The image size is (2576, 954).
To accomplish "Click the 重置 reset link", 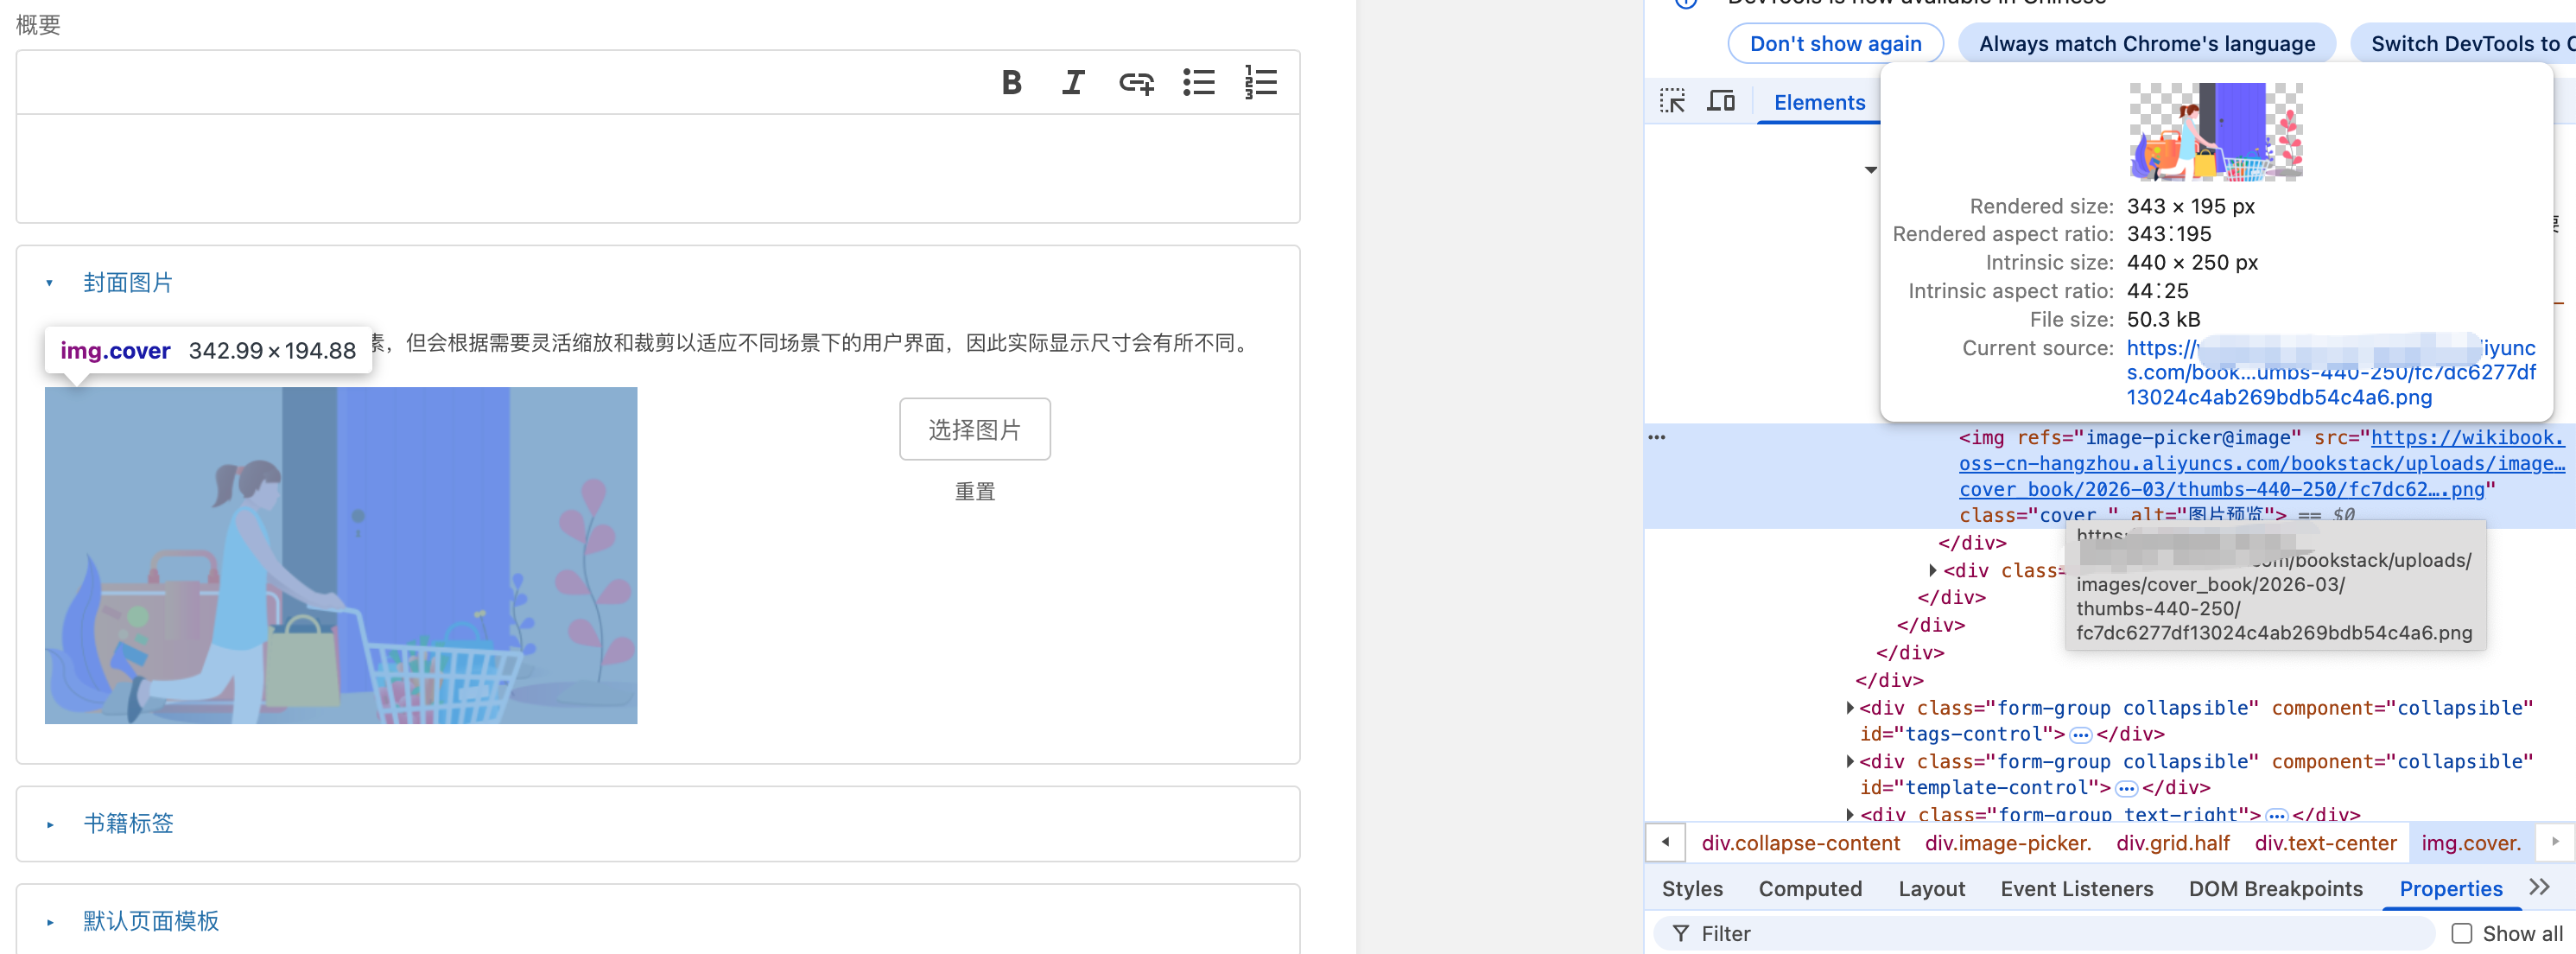I will pyautogui.click(x=974, y=492).
